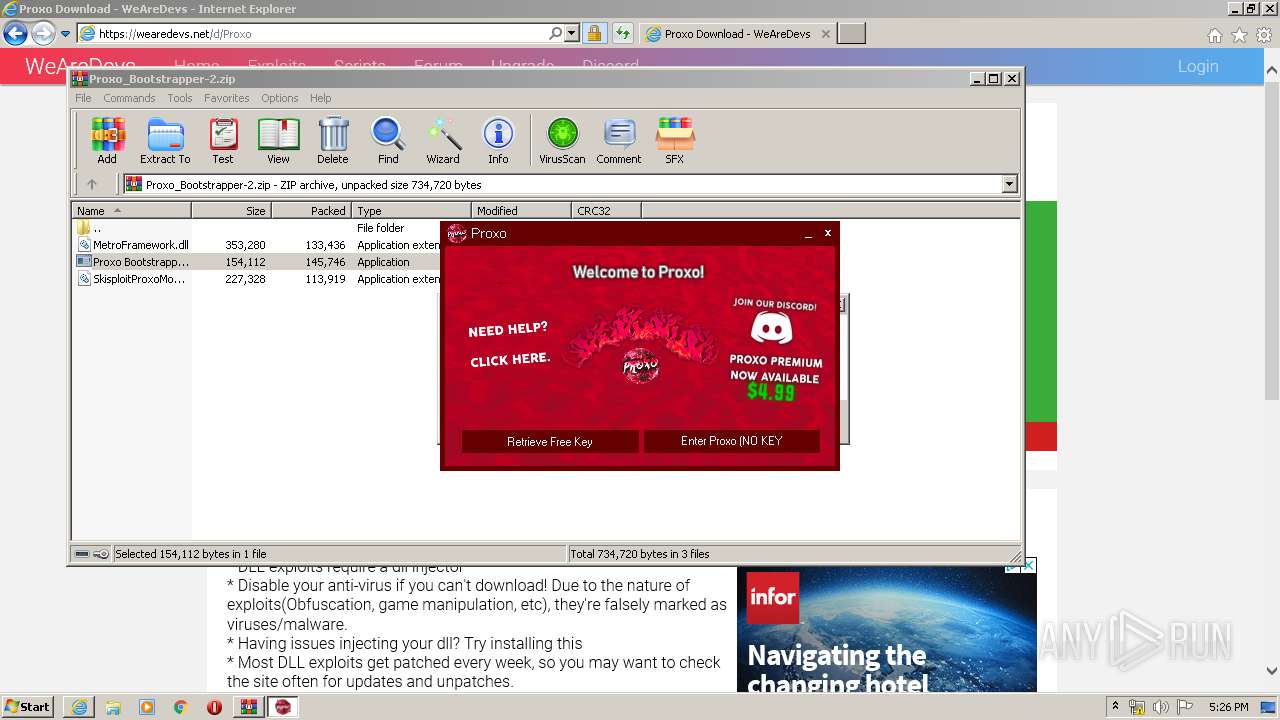1280x720 pixels.
Task: Open Chrome from the taskbar
Action: (x=180, y=707)
